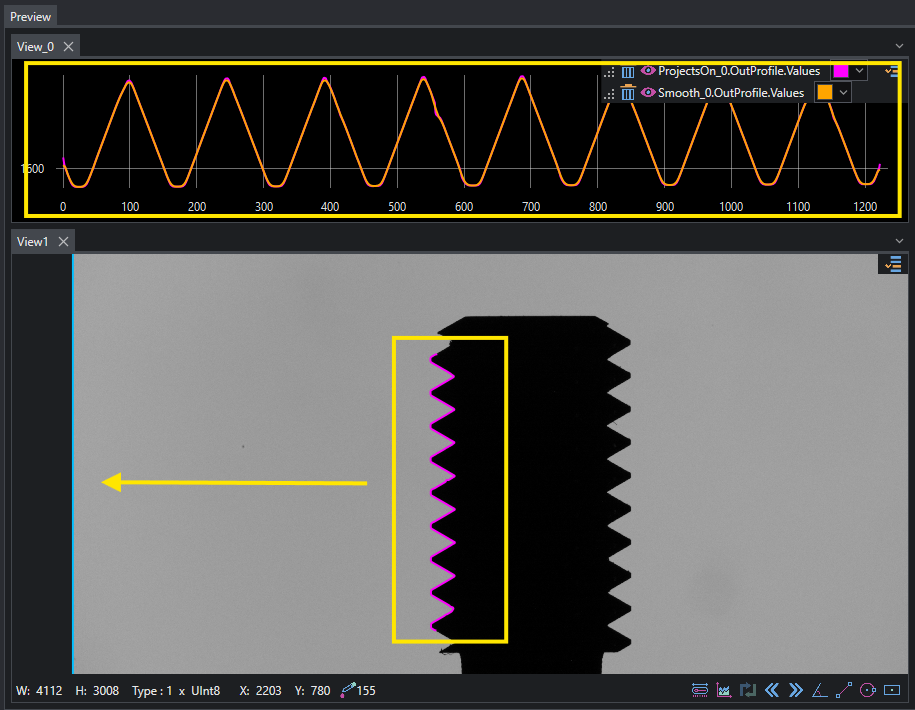Choose the rectangle region tool icon
915x710 pixels.
pyautogui.click(x=892, y=691)
